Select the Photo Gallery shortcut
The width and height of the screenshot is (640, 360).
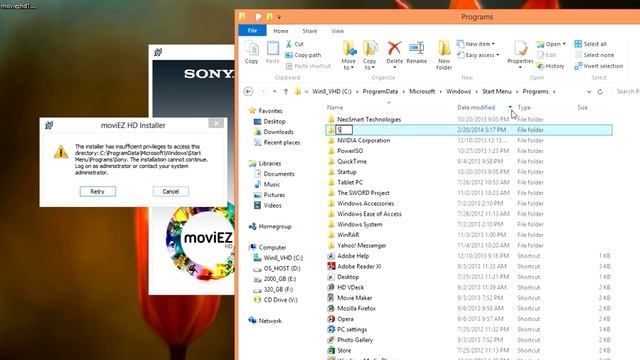point(350,340)
